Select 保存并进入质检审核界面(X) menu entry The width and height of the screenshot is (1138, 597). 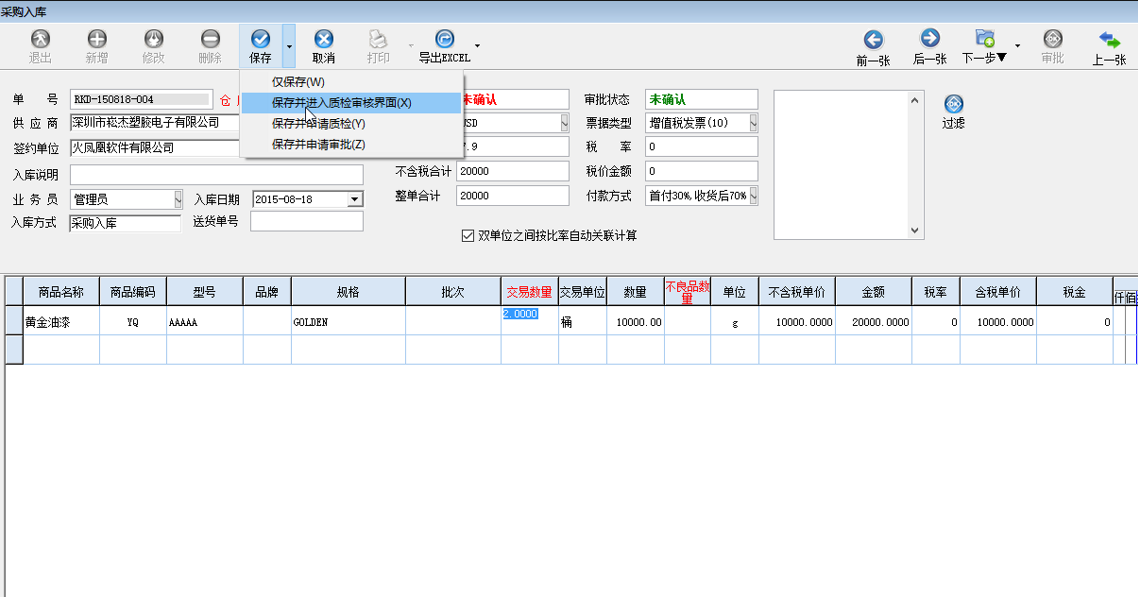point(351,103)
